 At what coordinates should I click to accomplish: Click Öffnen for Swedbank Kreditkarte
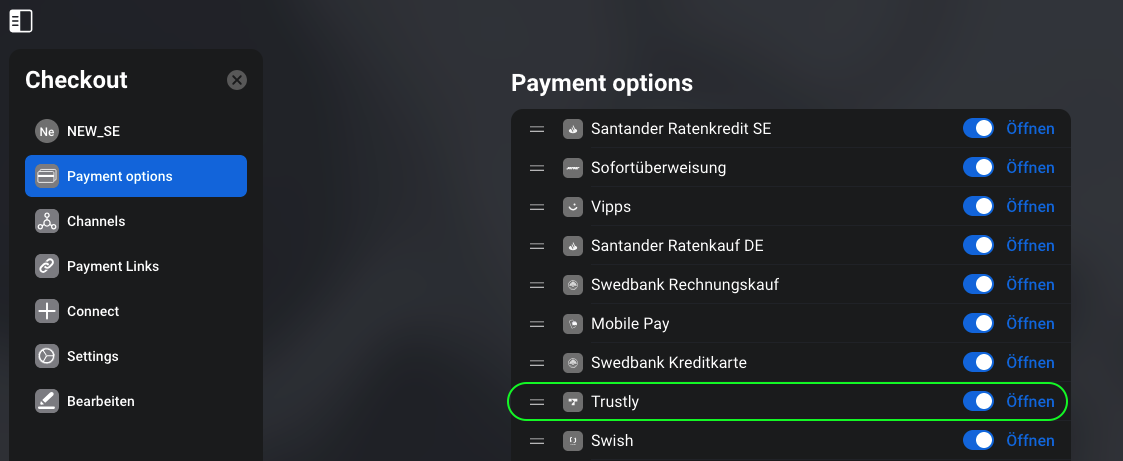click(1030, 362)
